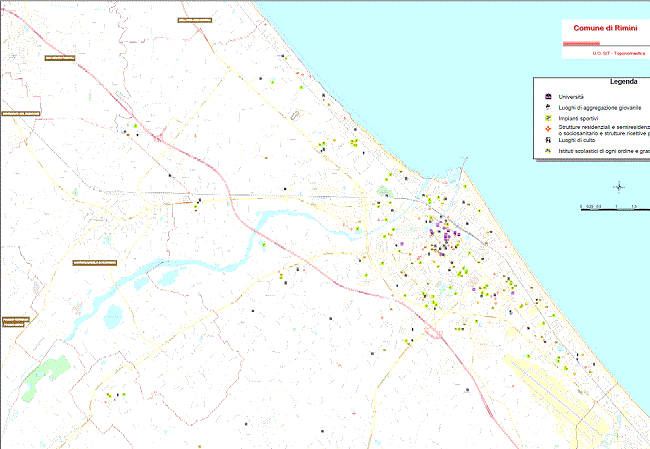Click the red bar under Comune di Rimini

(581, 43)
